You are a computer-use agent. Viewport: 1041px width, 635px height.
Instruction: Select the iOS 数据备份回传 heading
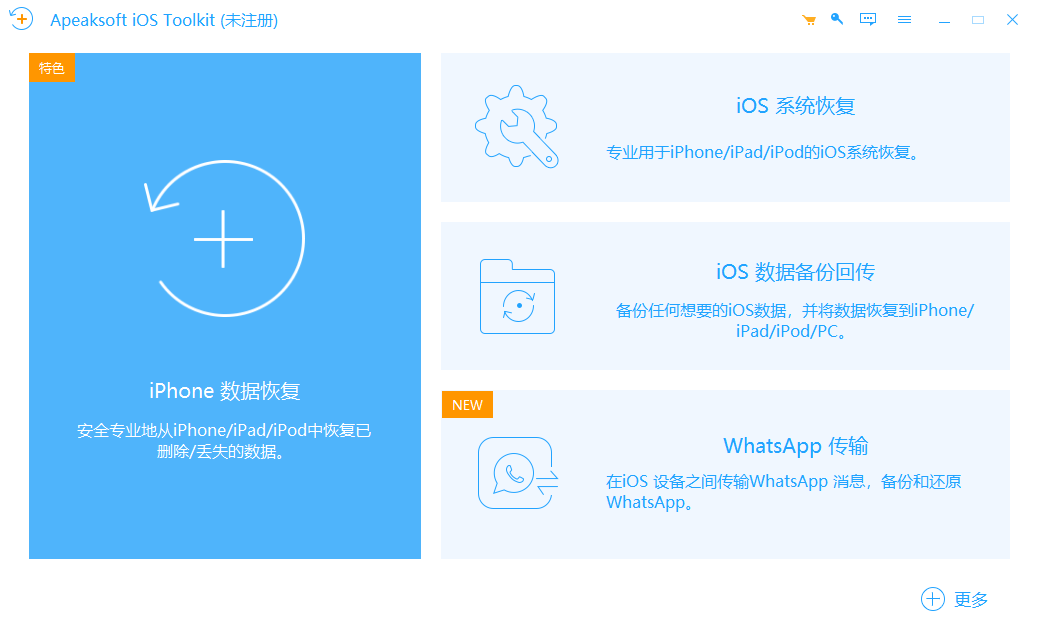point(795,272)
